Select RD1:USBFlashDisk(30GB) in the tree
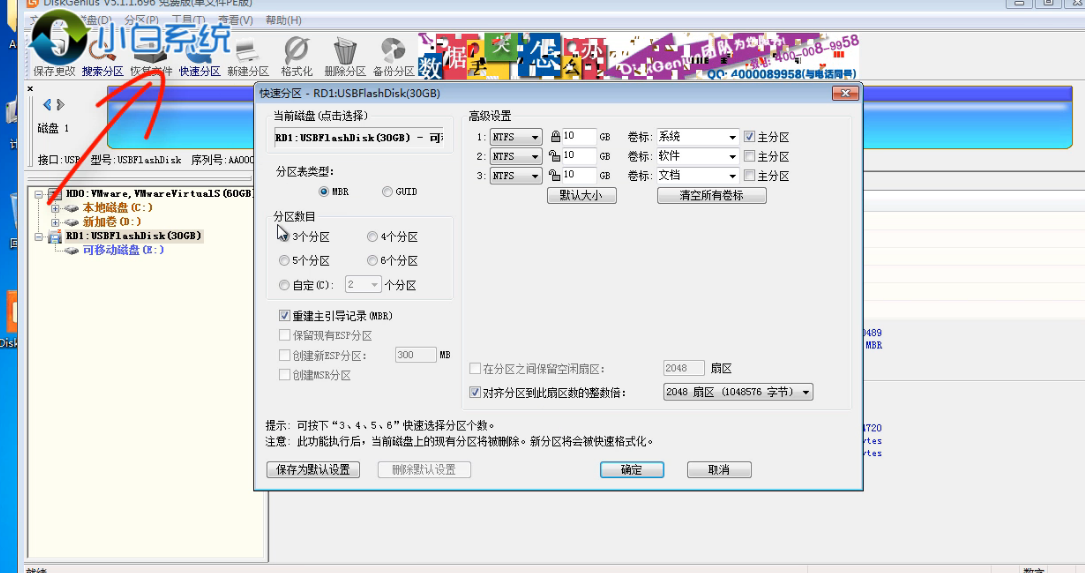 [x=134, y=236]
